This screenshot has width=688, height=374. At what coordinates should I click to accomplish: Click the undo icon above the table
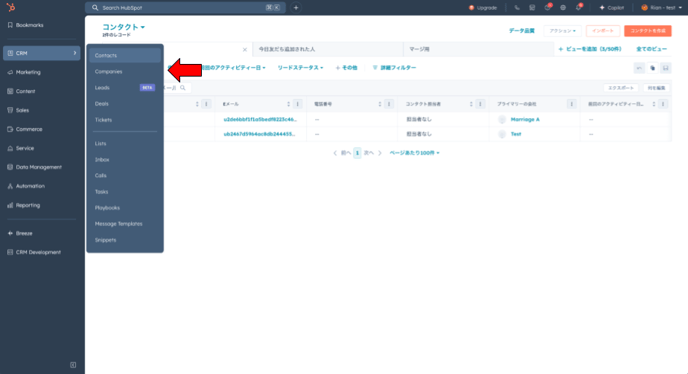(639, 68)
